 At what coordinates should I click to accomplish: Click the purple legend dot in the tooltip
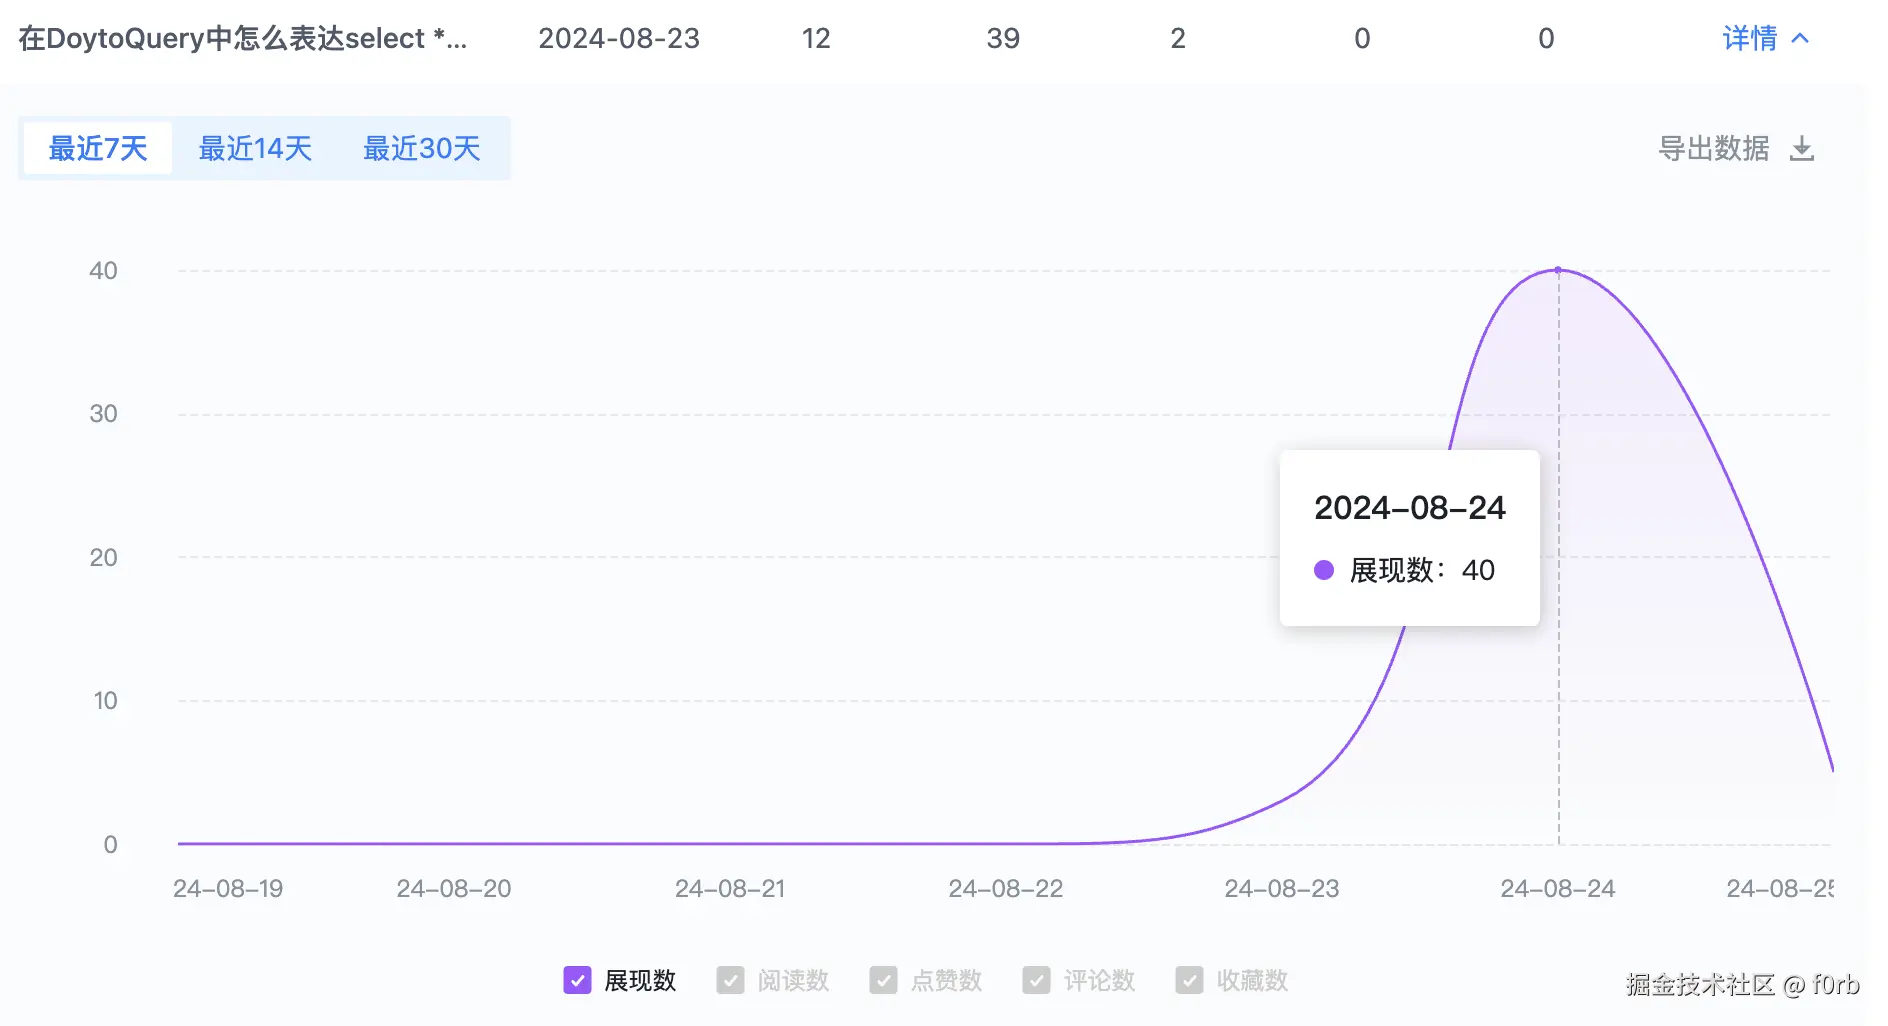coord(1325,570)
